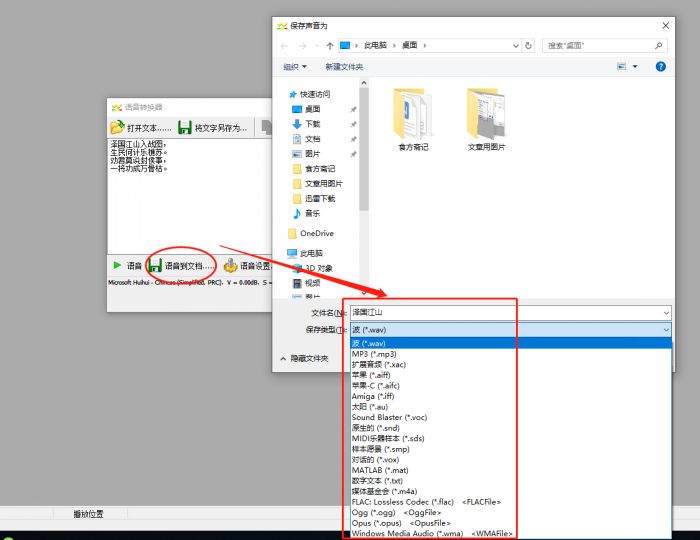Choose Ogg (*.ogg) format
700x540 pixels.
pos(511,512)
